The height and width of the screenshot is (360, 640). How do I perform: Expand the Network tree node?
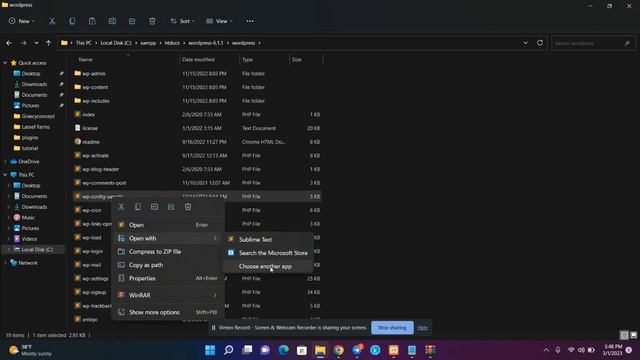tap(5, 263)
